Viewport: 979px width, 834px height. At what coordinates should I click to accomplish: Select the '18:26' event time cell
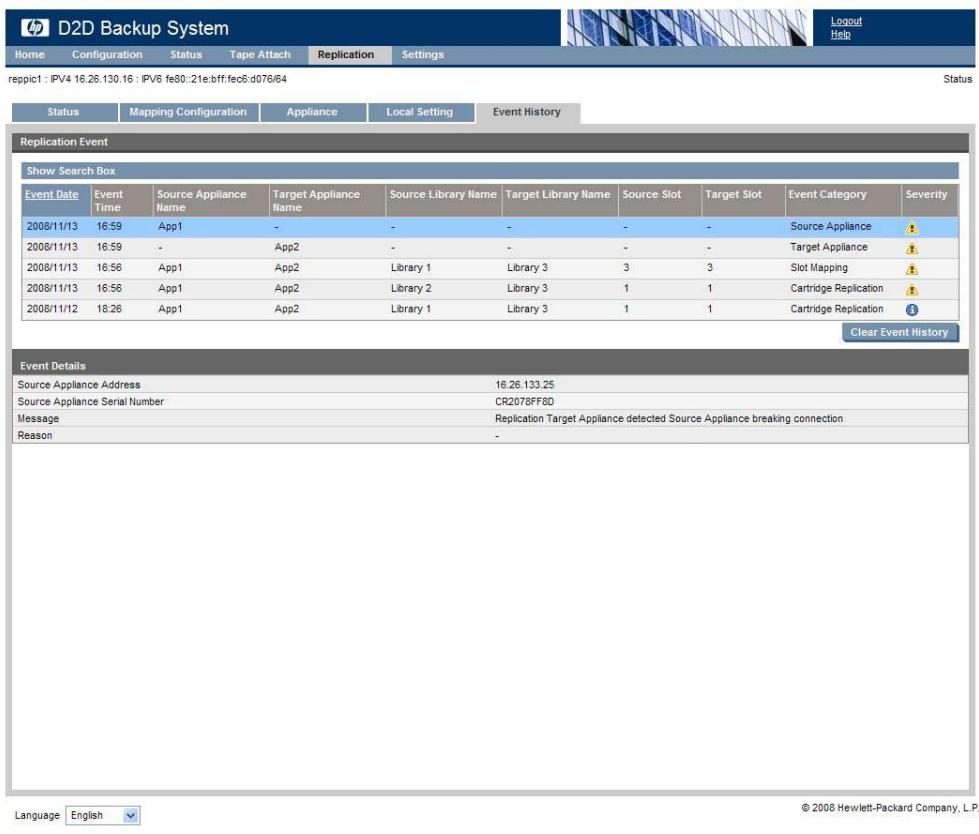(109, 309)
